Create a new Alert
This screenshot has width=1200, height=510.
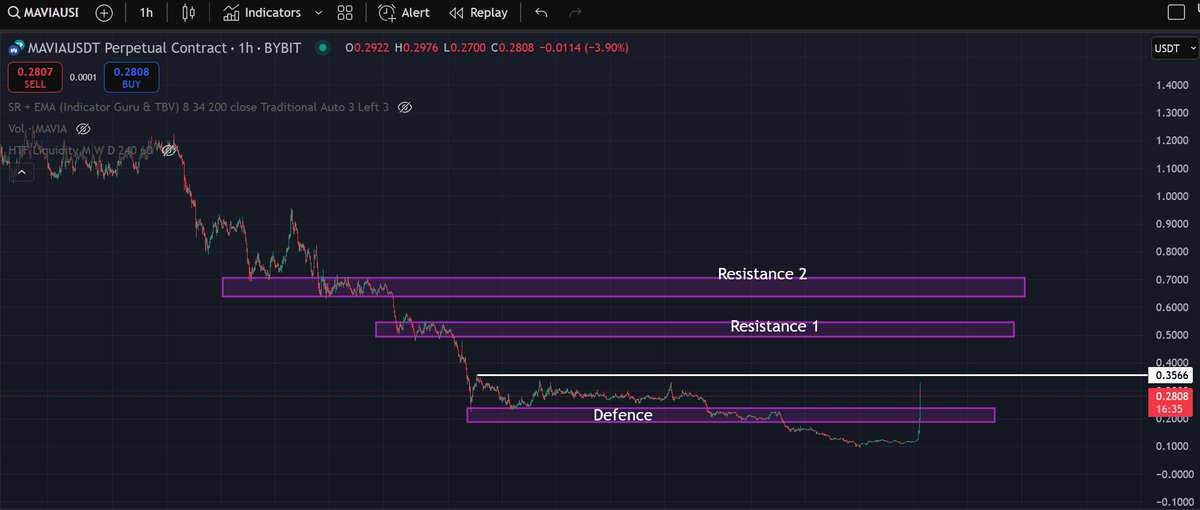pyautogui.click(x=404, y=13)
